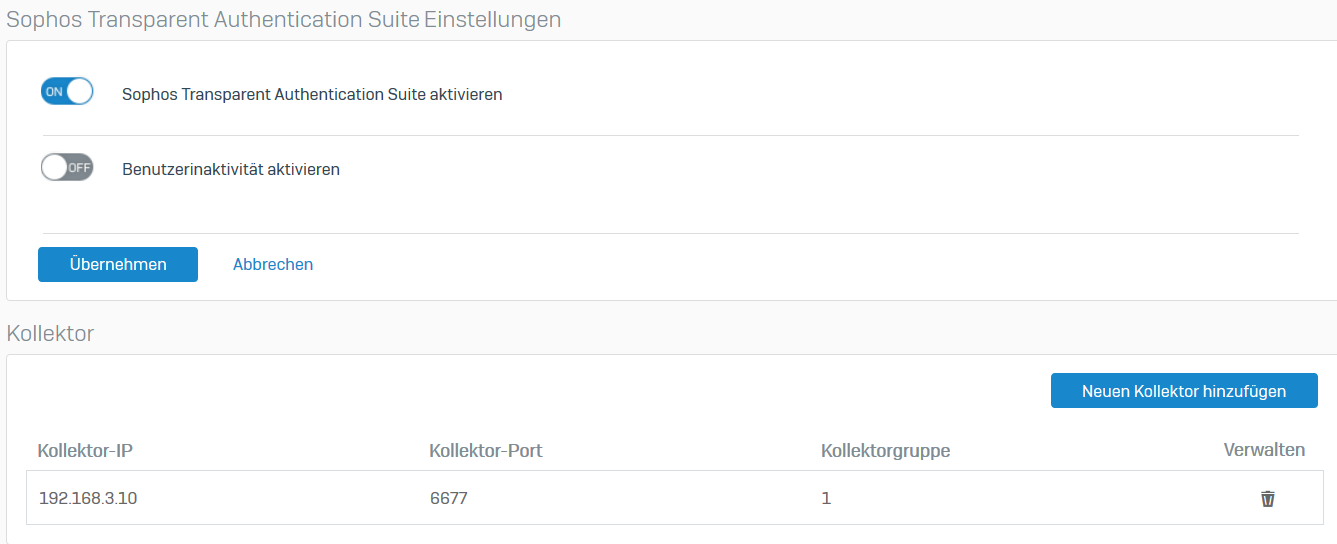Enable the Benutzerinaktivität toggle switch

point(67,167)
